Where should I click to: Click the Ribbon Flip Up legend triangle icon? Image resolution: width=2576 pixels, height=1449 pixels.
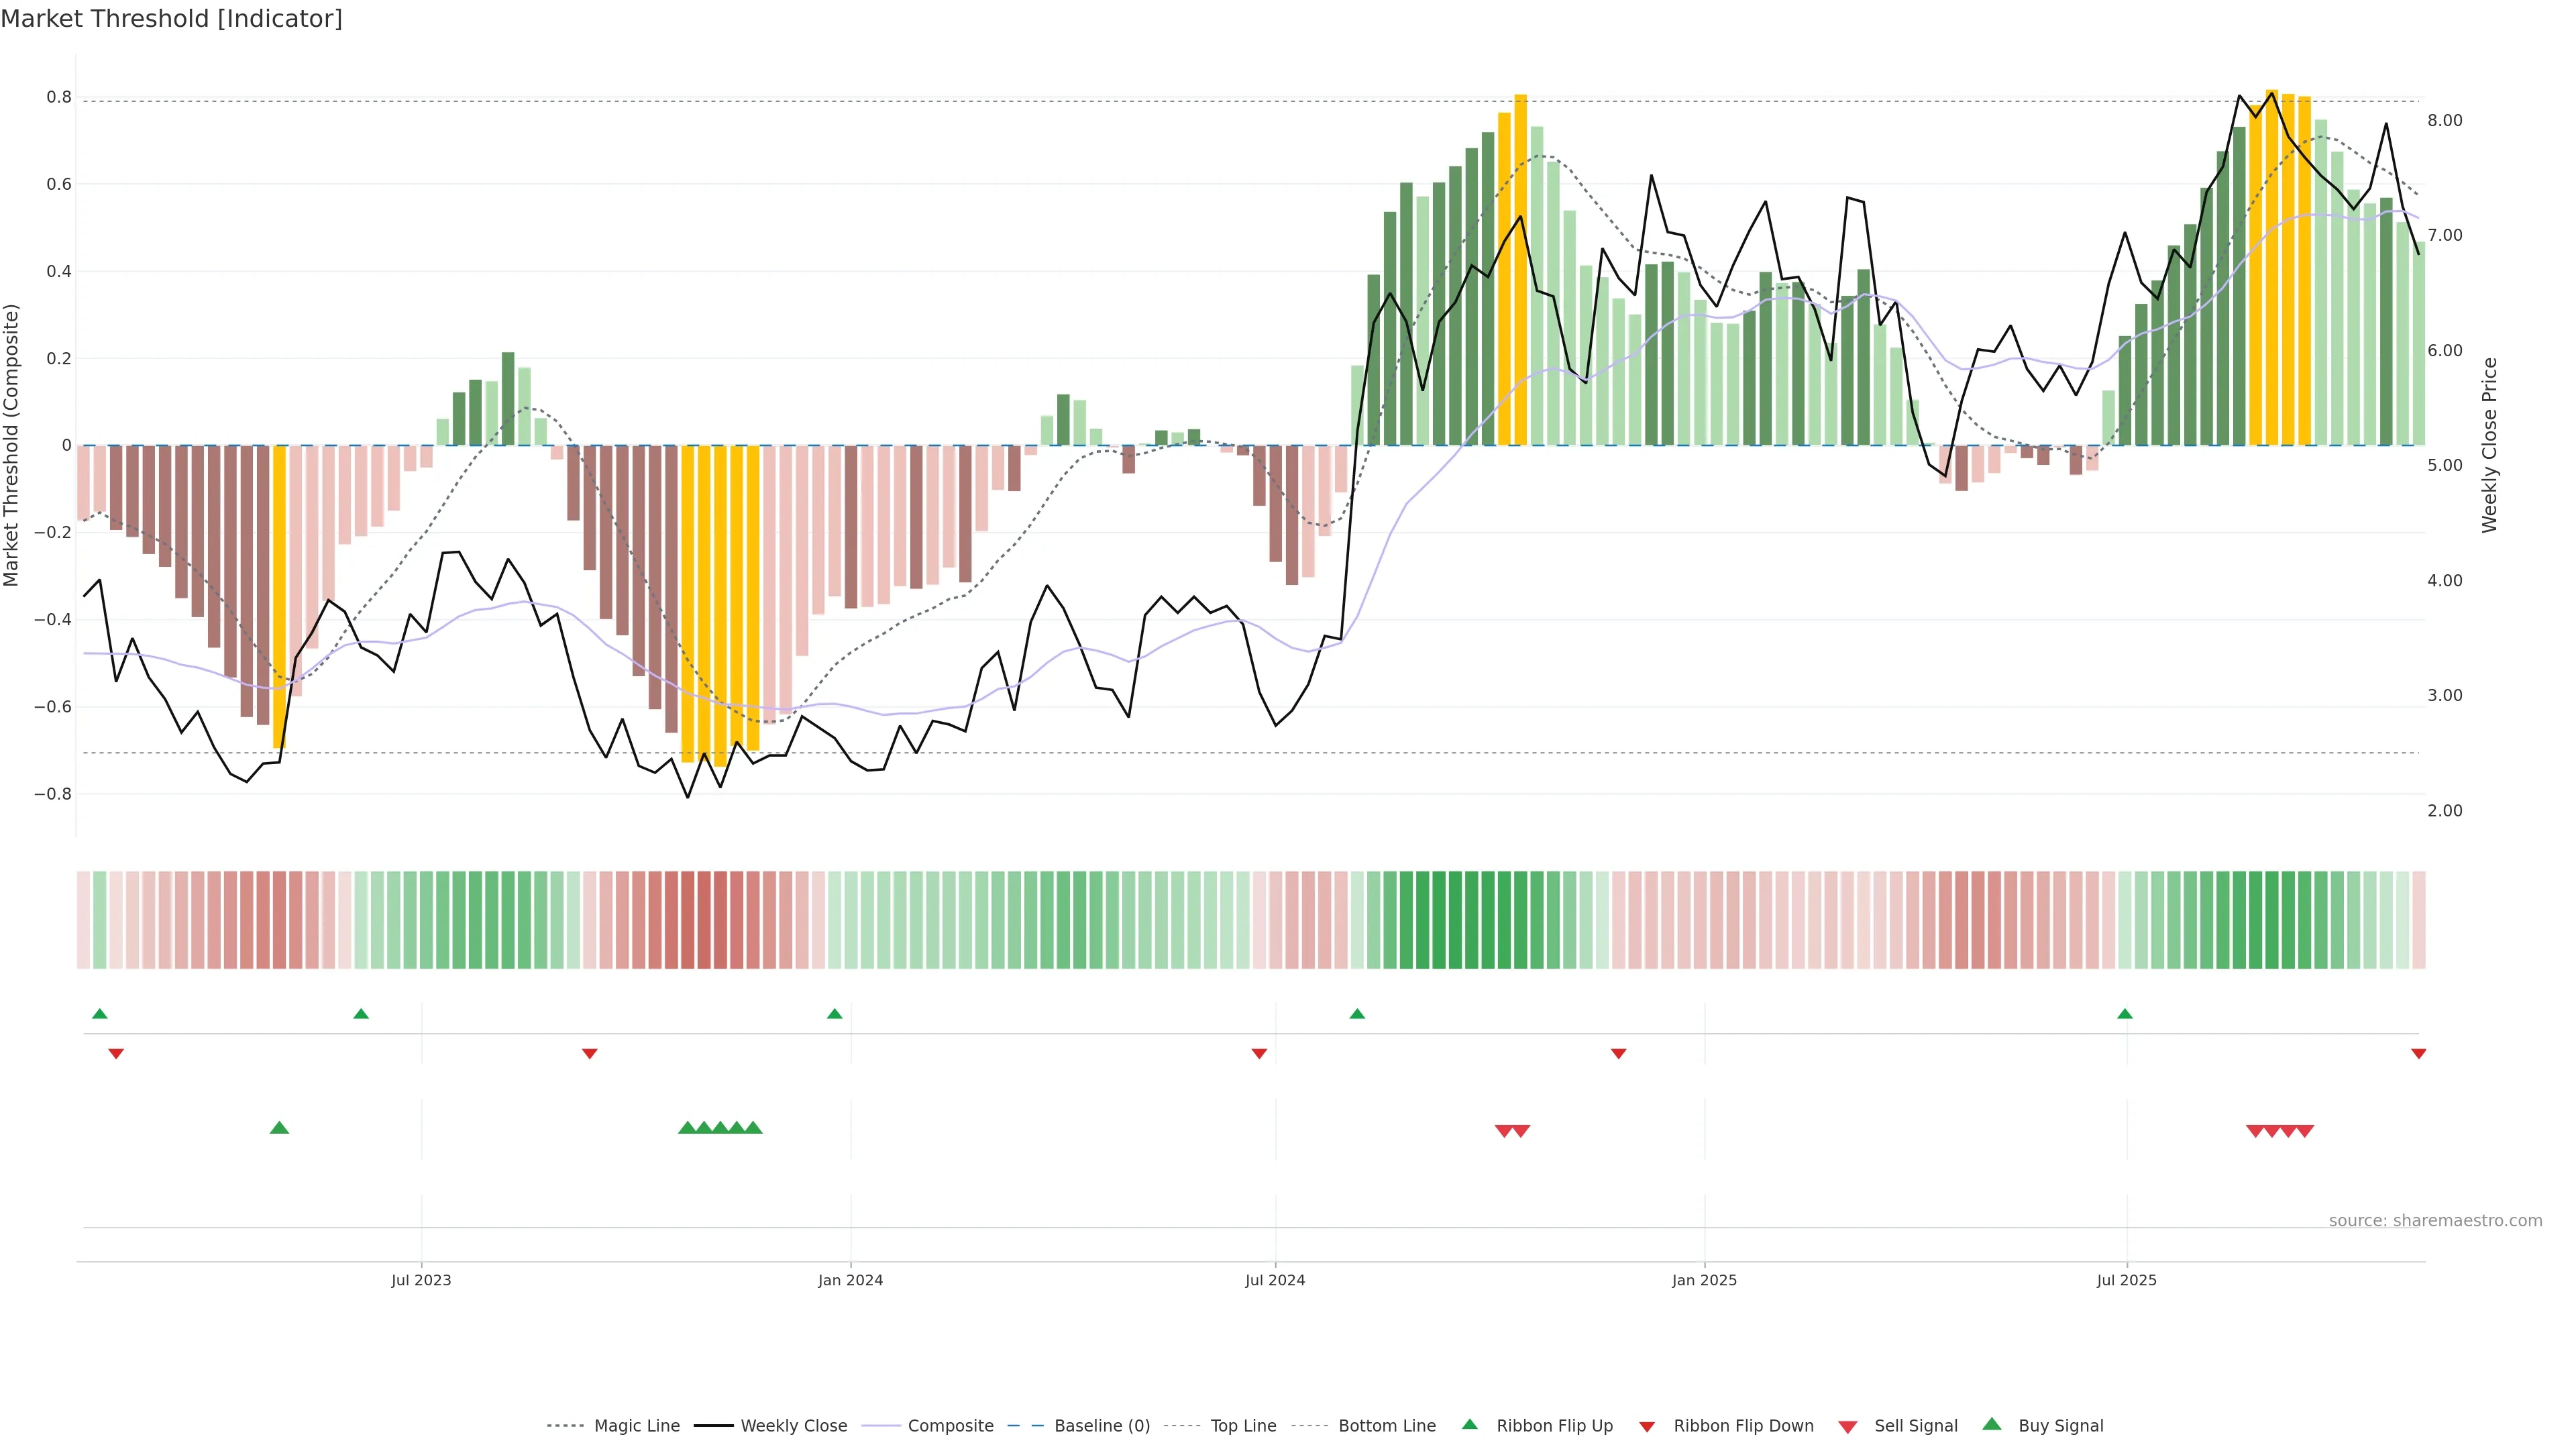tap(1469, 1424)
